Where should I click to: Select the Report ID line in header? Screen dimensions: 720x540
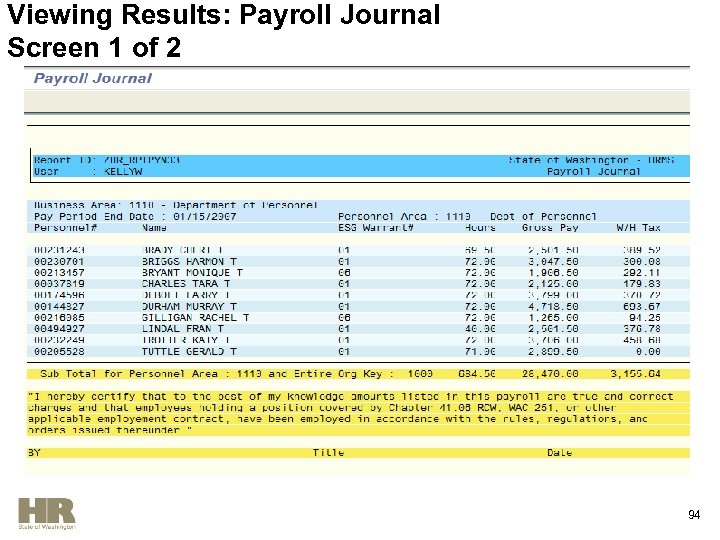point(107,160)
